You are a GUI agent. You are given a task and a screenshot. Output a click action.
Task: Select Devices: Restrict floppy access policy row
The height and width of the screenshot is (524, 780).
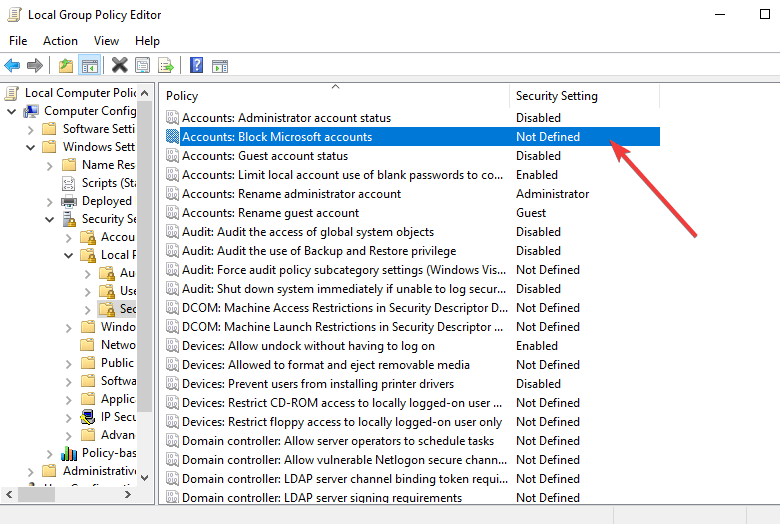[412, 422]
